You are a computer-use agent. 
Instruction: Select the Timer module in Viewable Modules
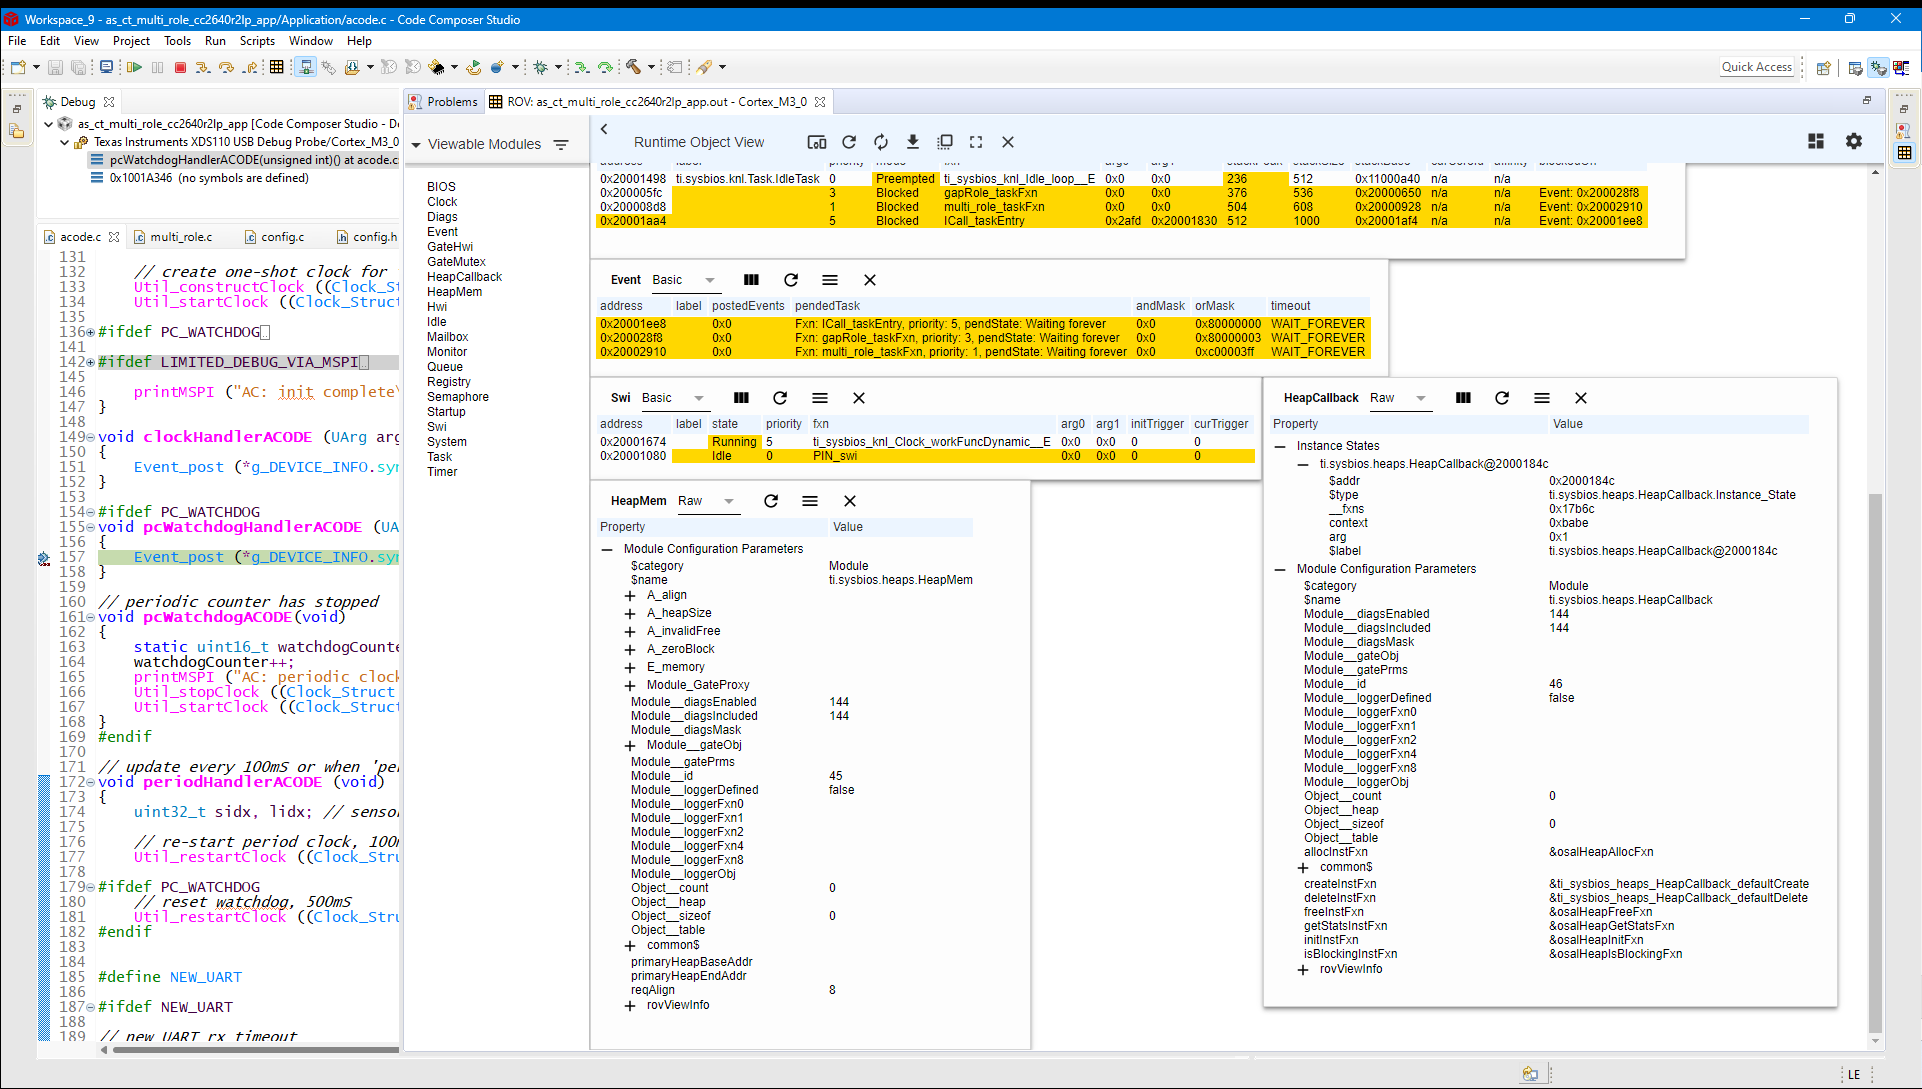pyautogui.click(x=442, y=472)
